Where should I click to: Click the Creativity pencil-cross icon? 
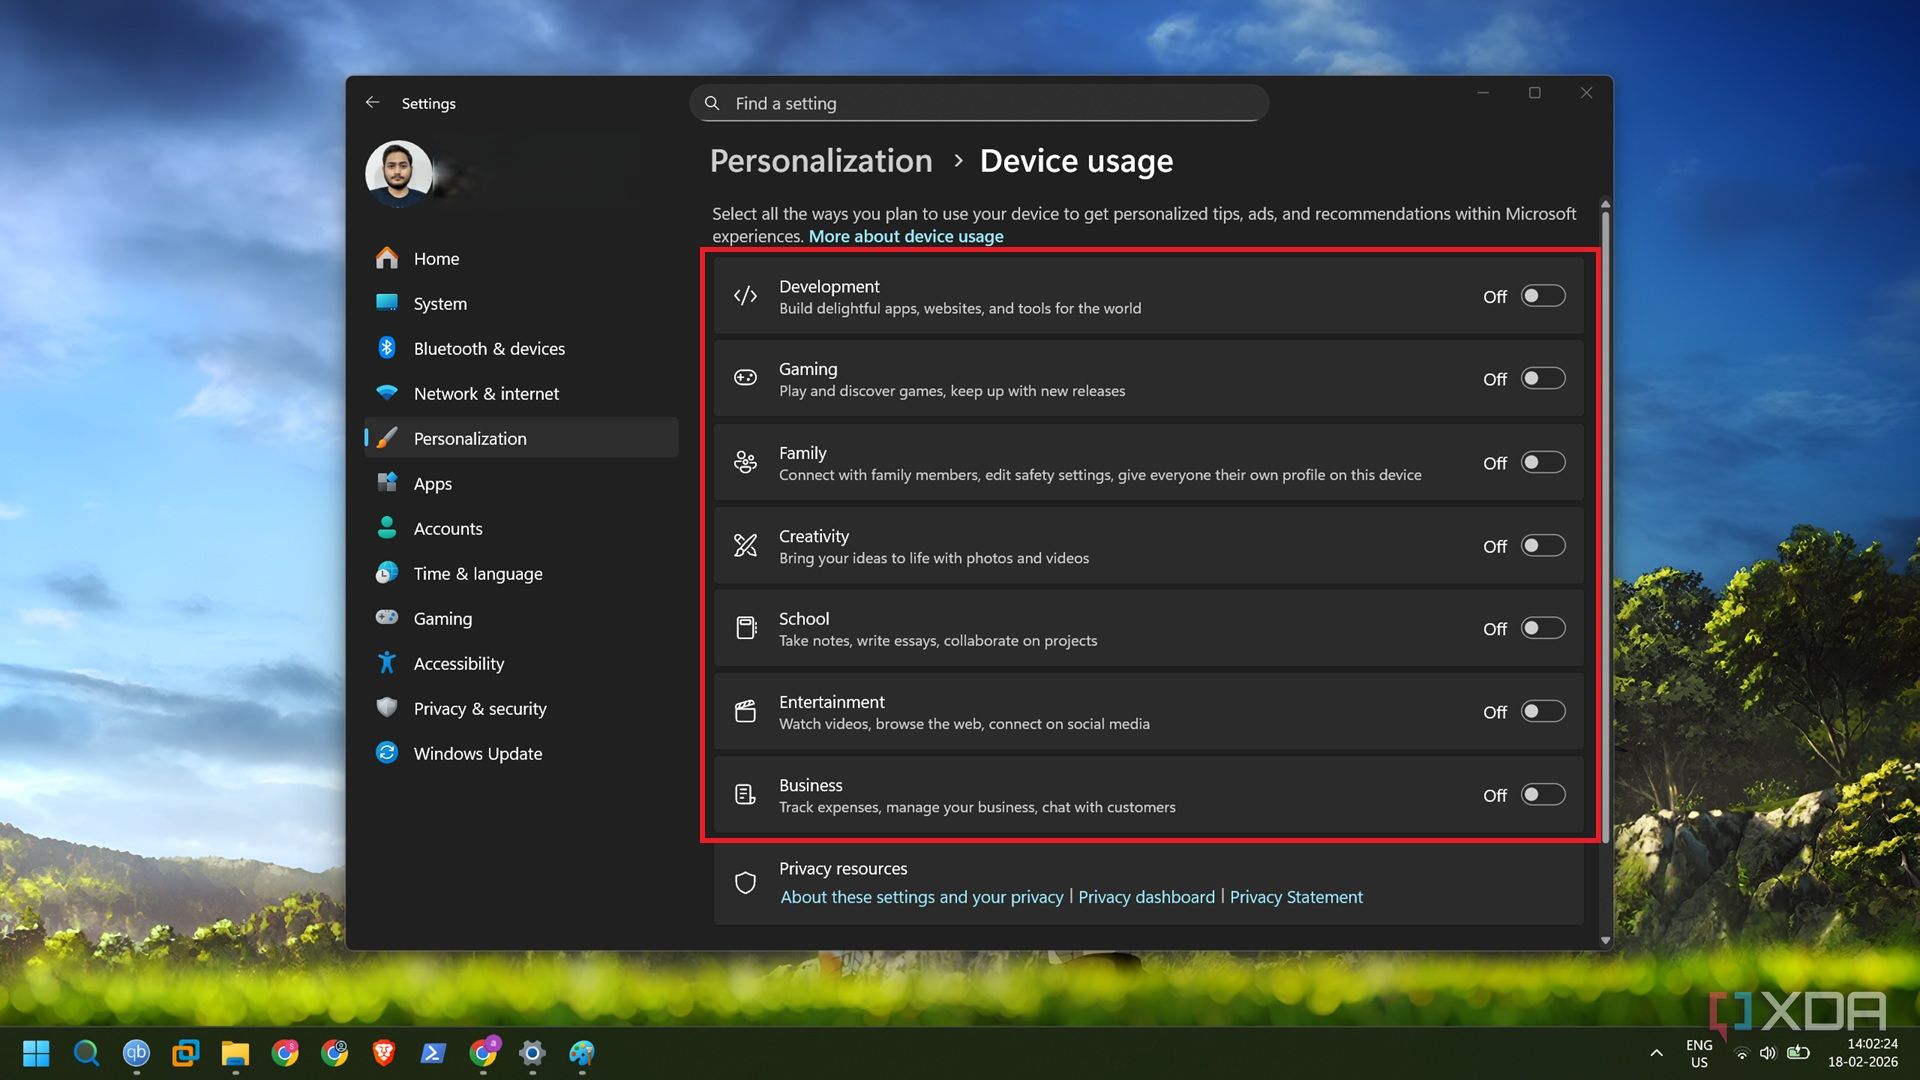(745, 545)
